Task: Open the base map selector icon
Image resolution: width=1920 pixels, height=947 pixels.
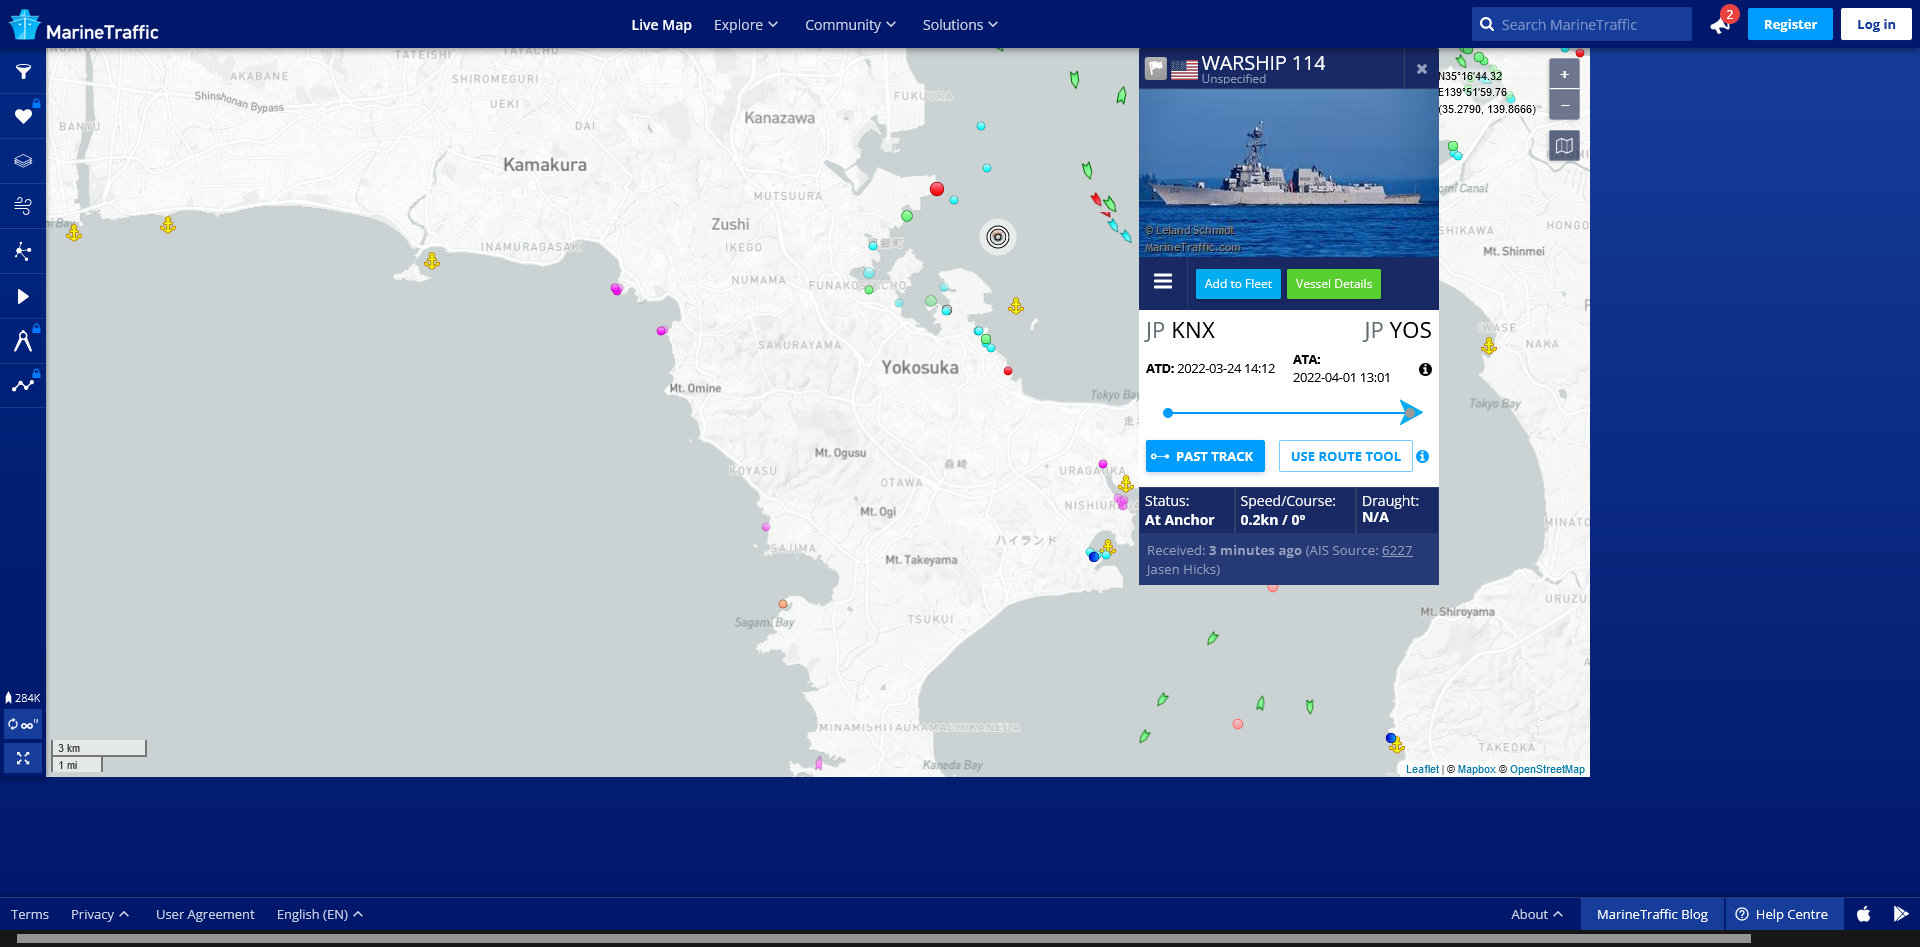Action: click(1564, 146)
